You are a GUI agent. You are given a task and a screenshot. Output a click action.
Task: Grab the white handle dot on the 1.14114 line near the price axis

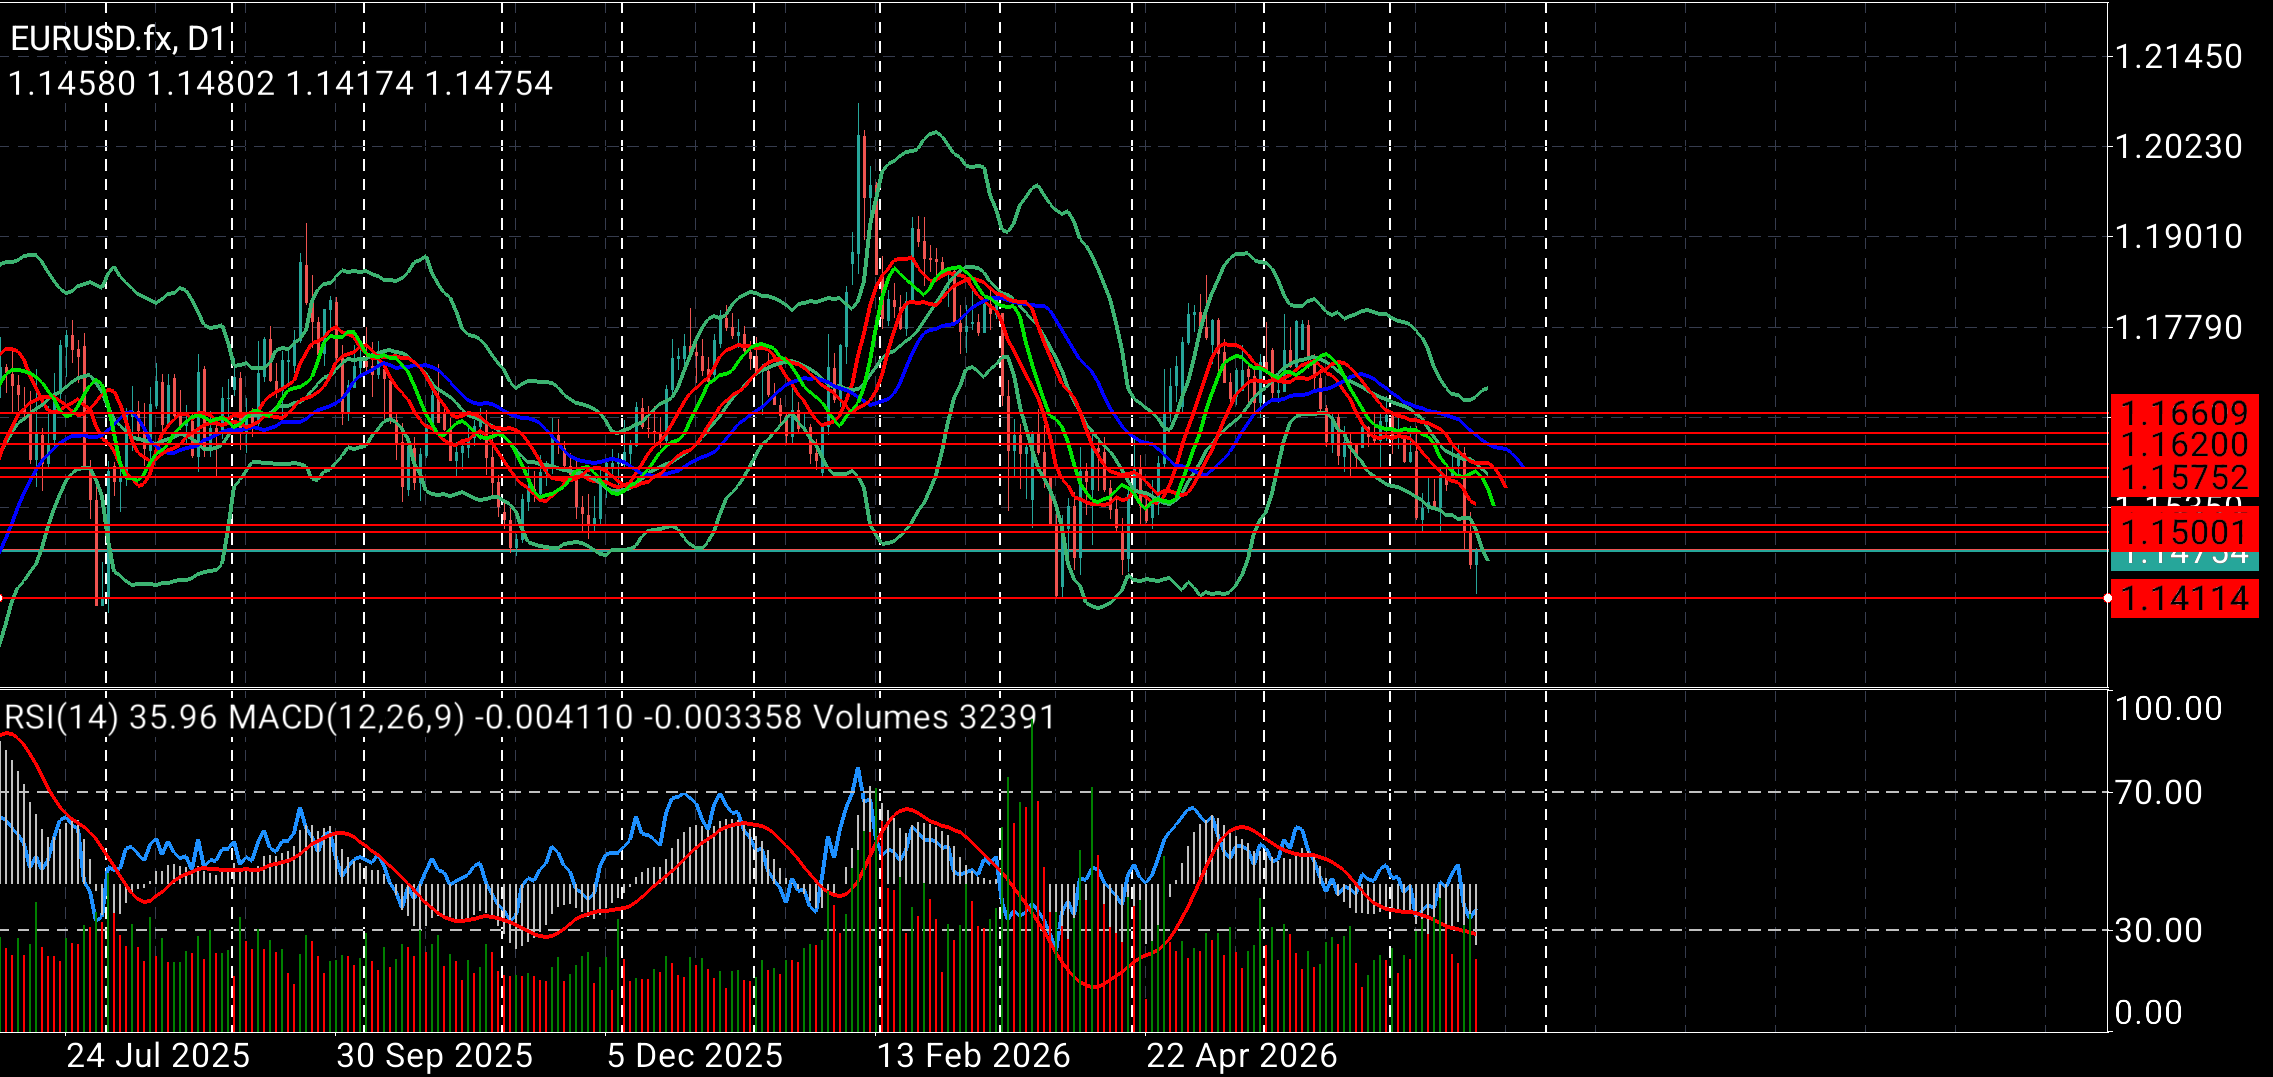click(x=2107, y=598)
